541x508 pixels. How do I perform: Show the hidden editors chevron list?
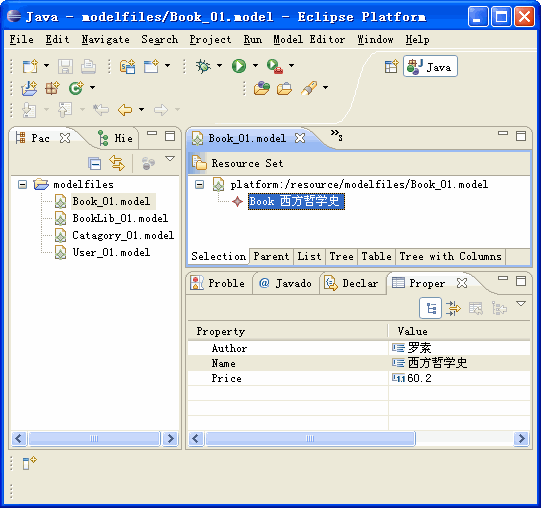point(336,135)
